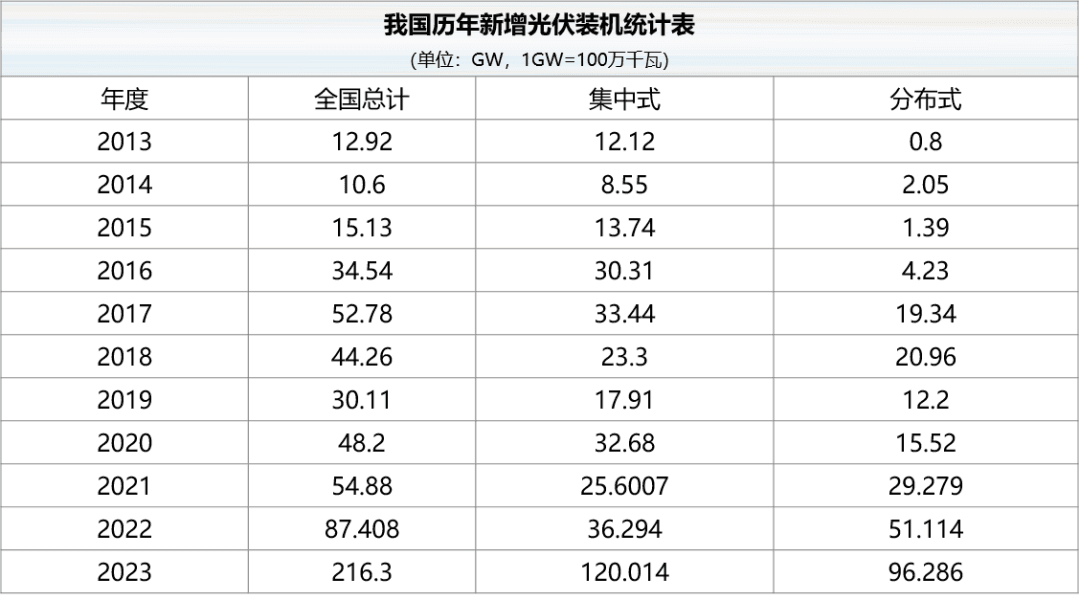Choose the distributed value 15.52
The width and height of the screenshot is (1080, 600).
[925, 443]
